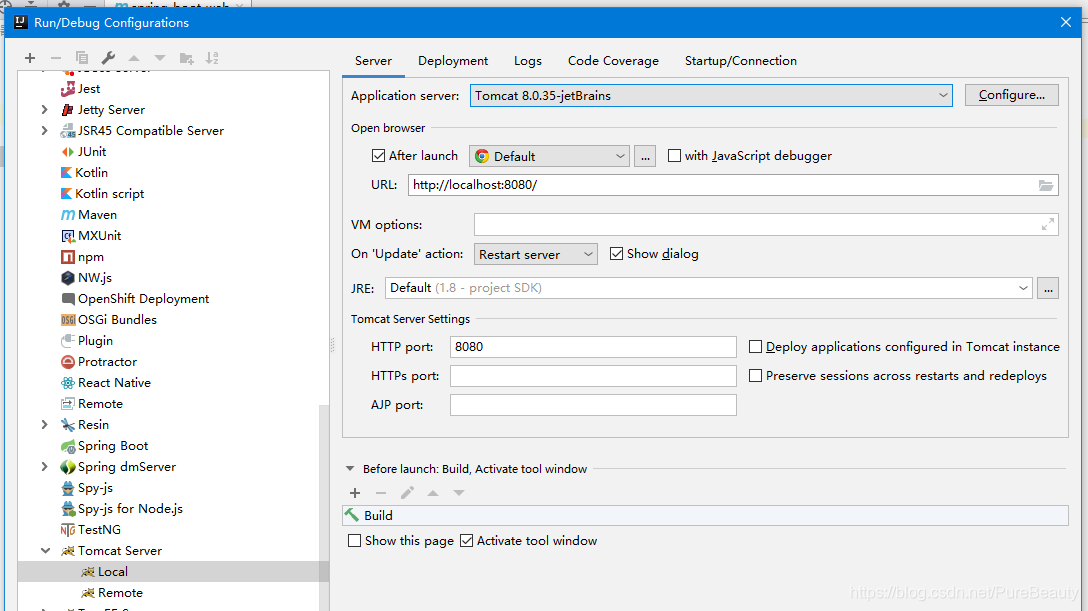Select the Build task row
The image size is (1088, 611).
706,516
